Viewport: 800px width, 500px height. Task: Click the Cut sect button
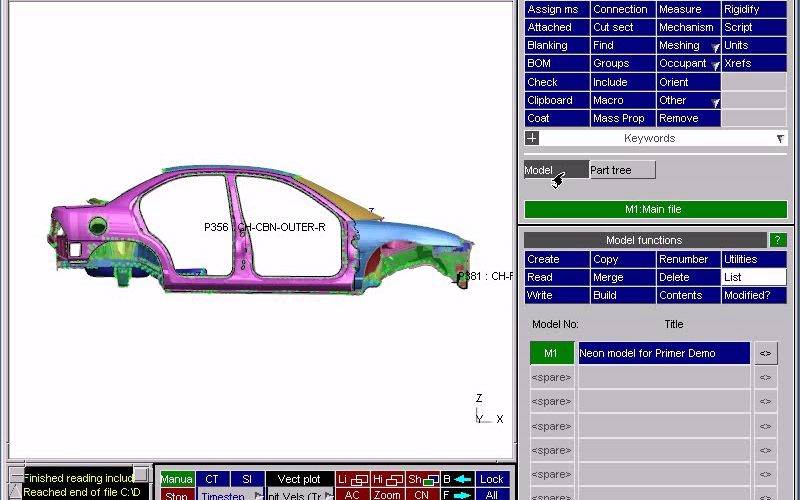(622, 28)
